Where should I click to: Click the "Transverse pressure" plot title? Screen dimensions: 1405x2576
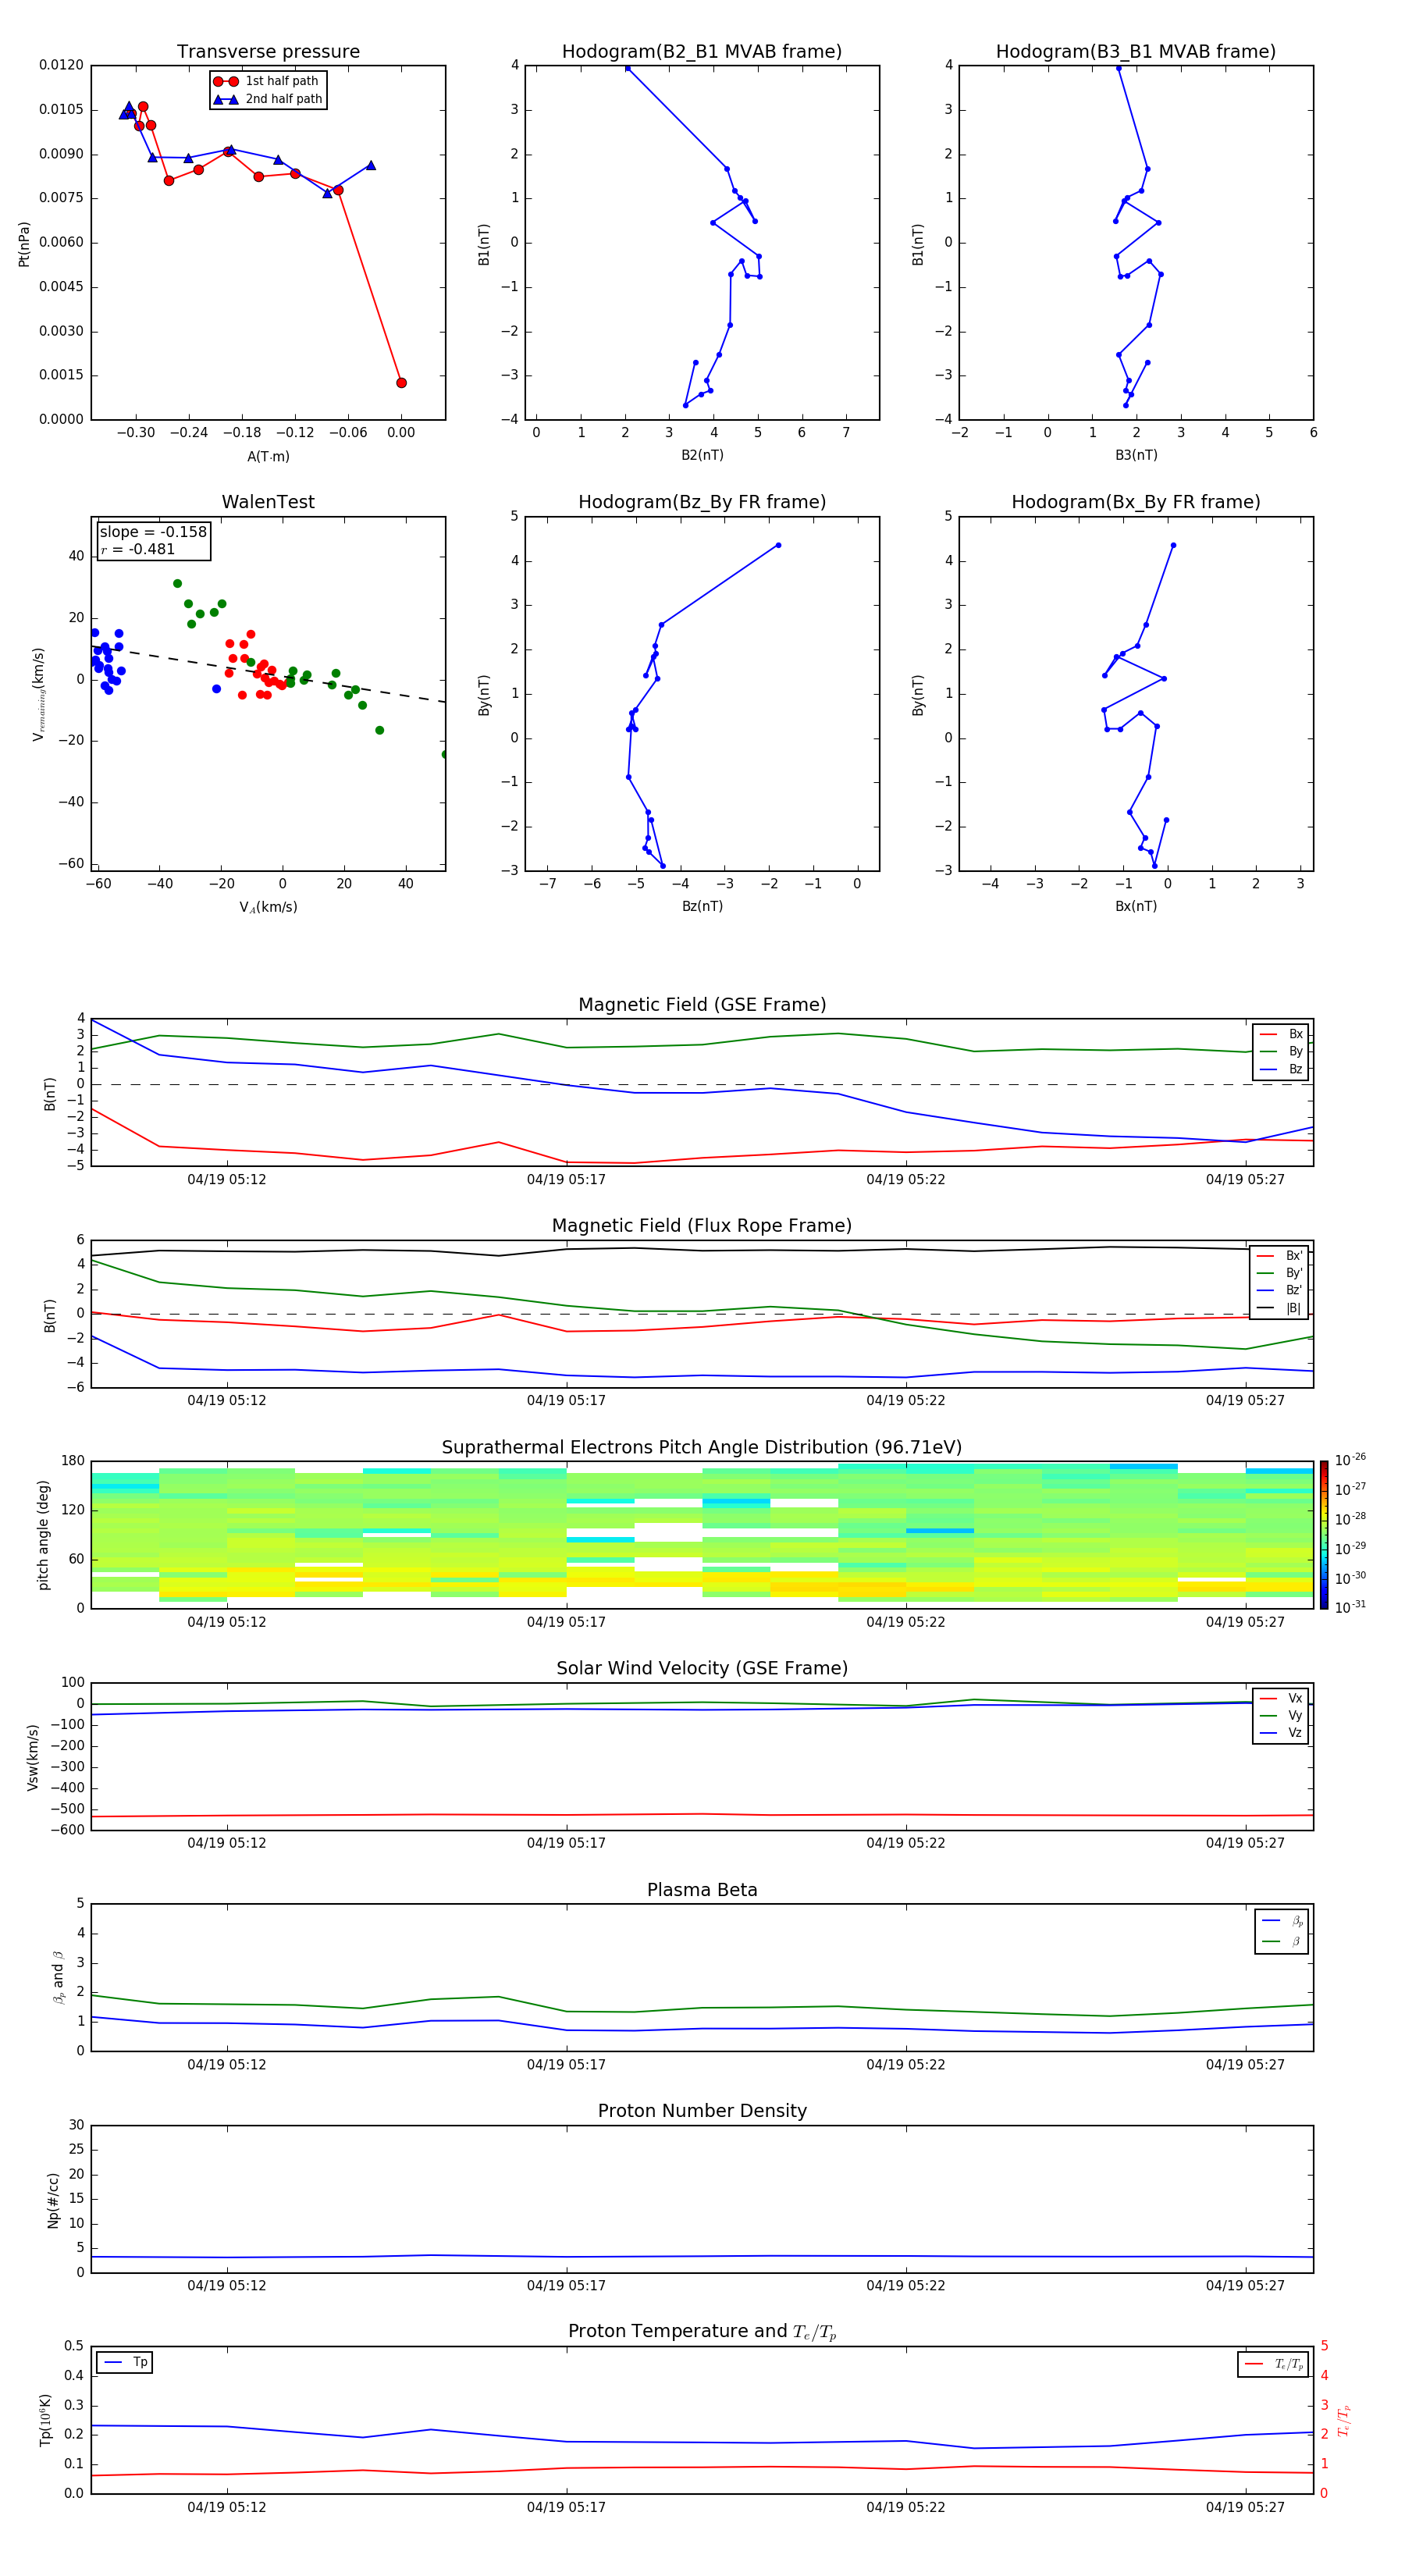pos(268,52)
